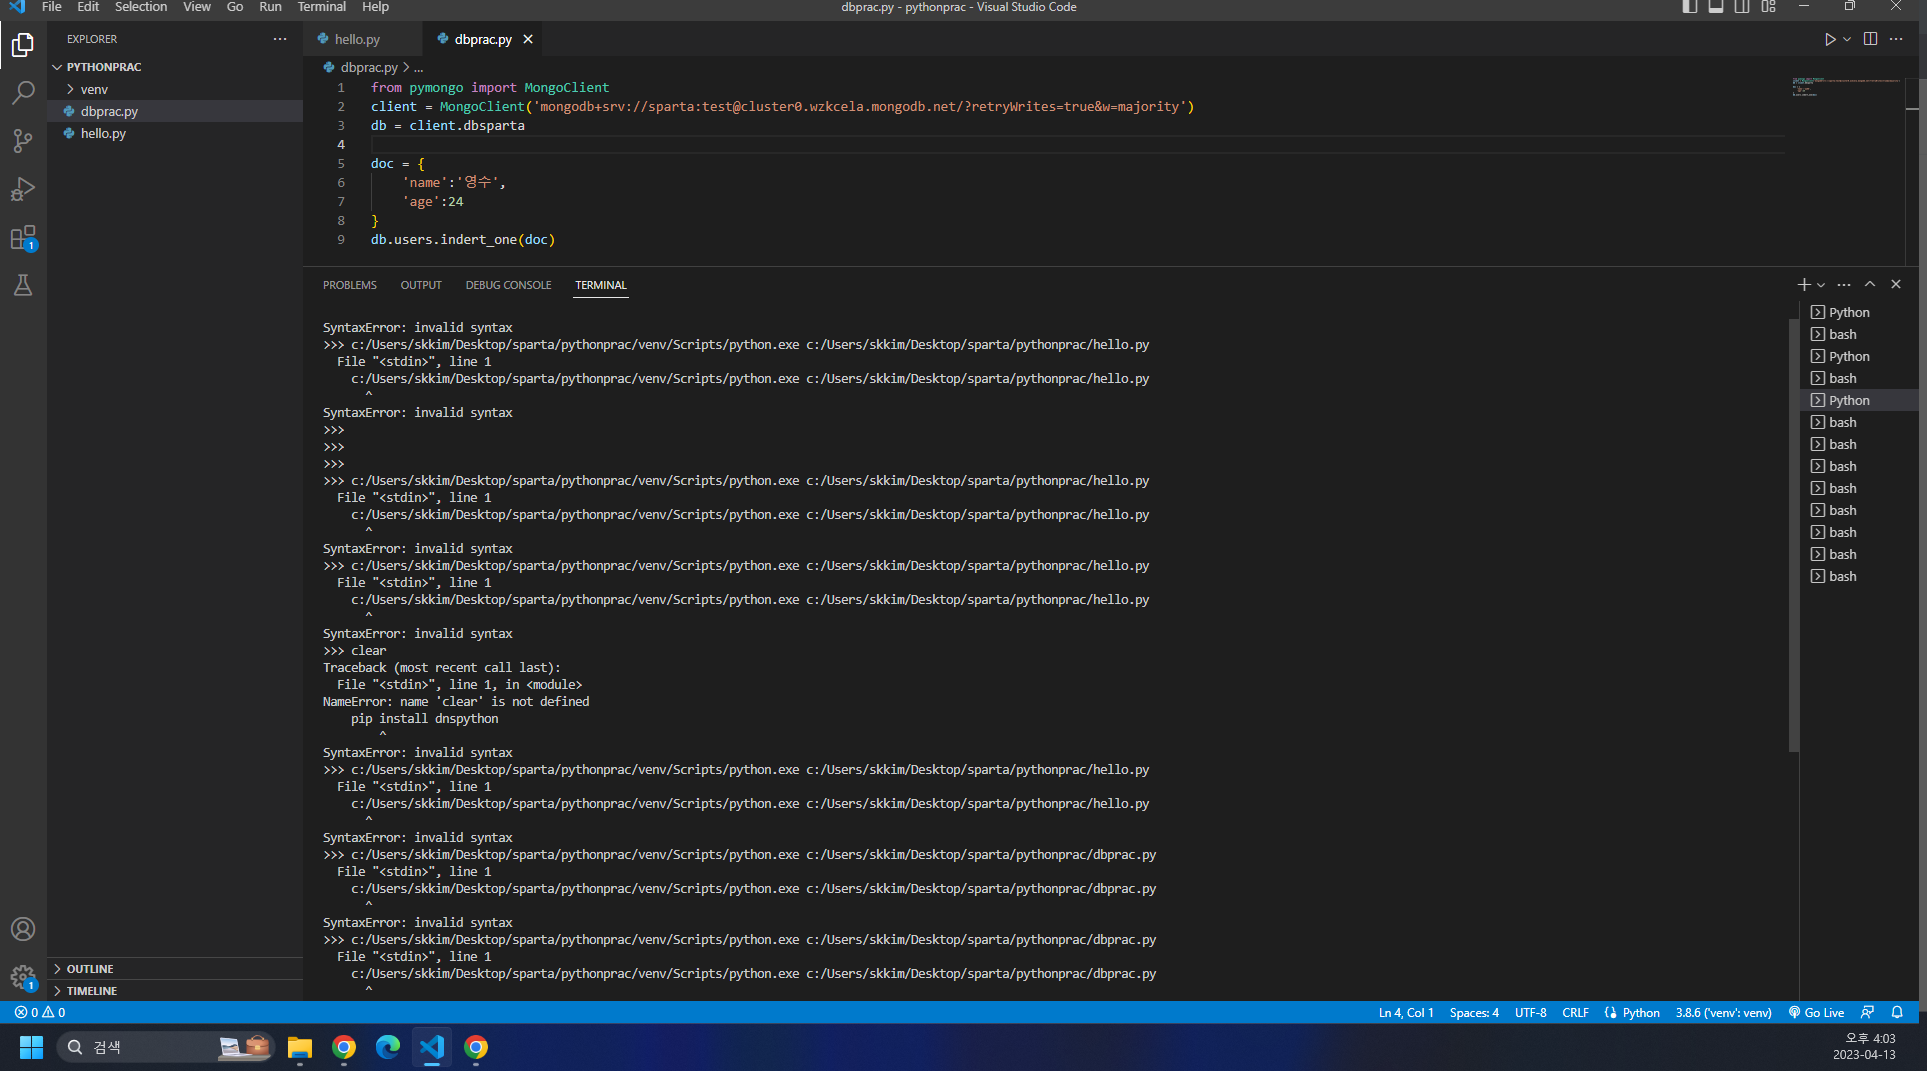Image resolution: width=1927 pixels, height=1071 pixels.
Task: Open Explorer Views and More Actions ellipsis
Action: point(280,39)
